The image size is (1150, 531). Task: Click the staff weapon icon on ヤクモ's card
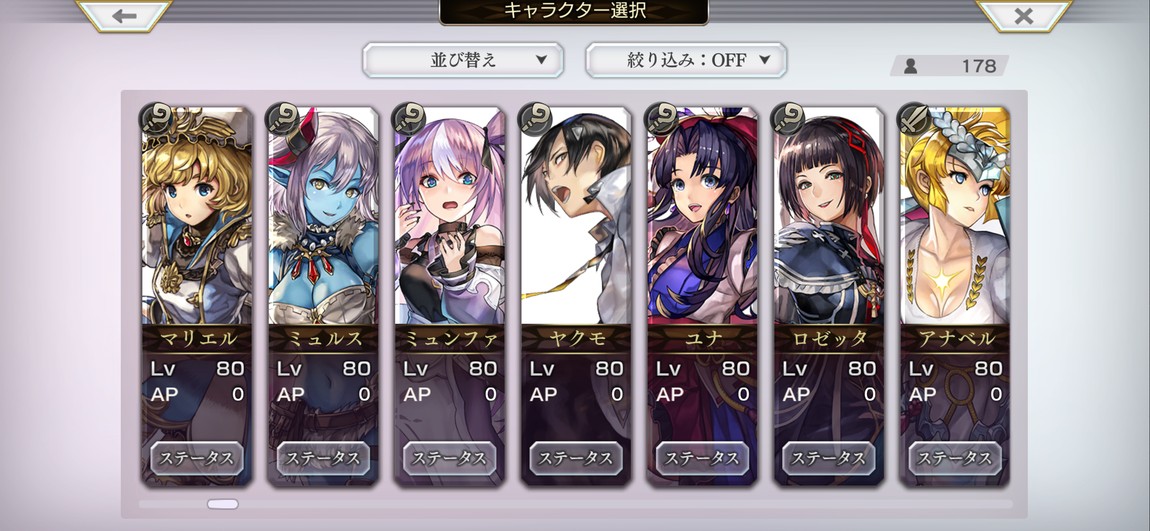535,119
